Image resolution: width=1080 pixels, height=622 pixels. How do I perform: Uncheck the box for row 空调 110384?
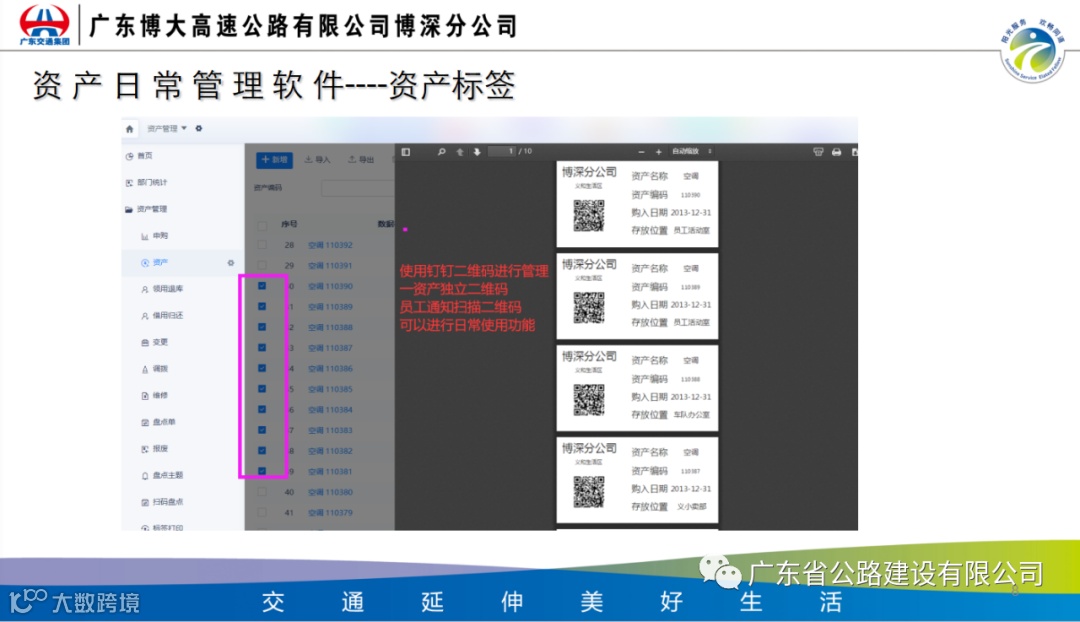pos(262,409)
